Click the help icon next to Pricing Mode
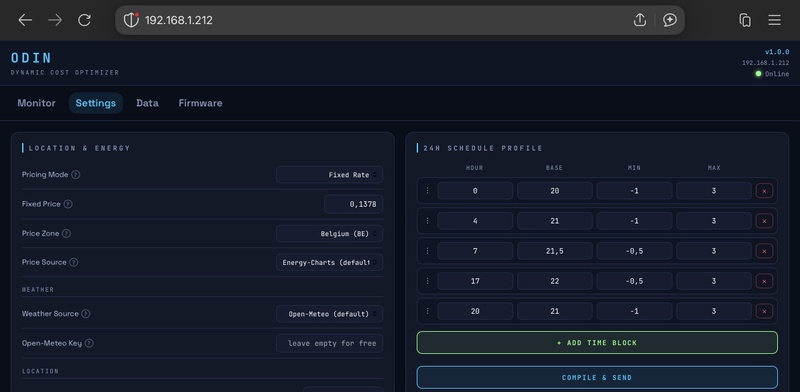This screenshot has height=392, width=800. pos(76,175)
